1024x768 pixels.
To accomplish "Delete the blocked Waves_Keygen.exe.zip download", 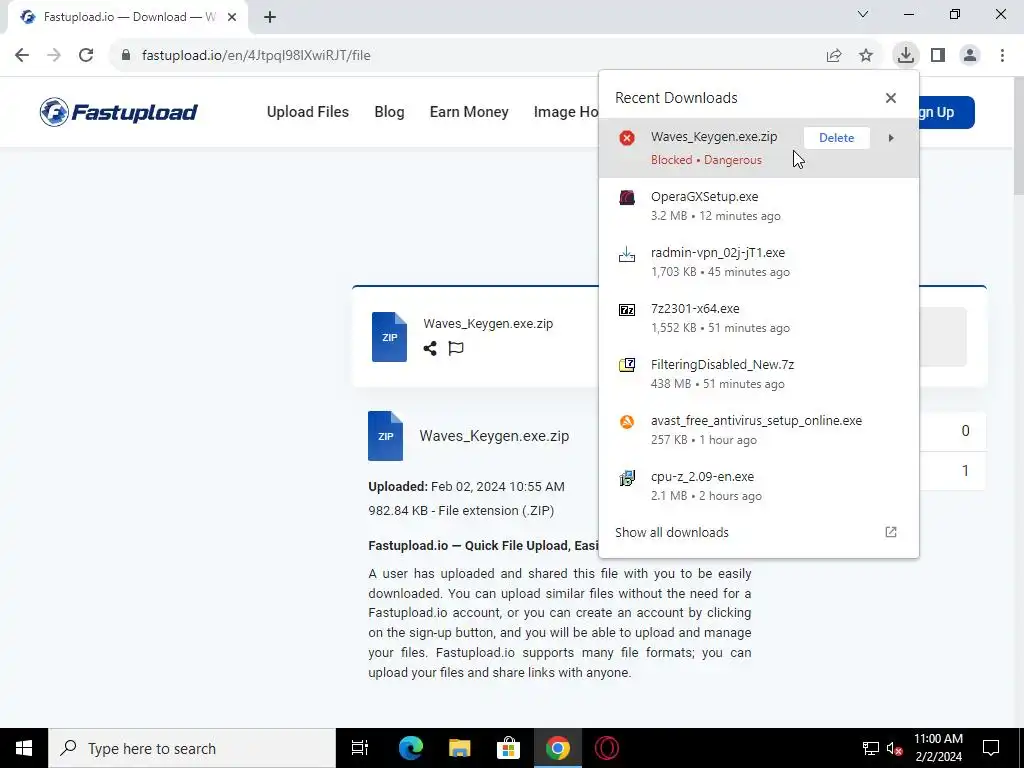I will 837,138.
